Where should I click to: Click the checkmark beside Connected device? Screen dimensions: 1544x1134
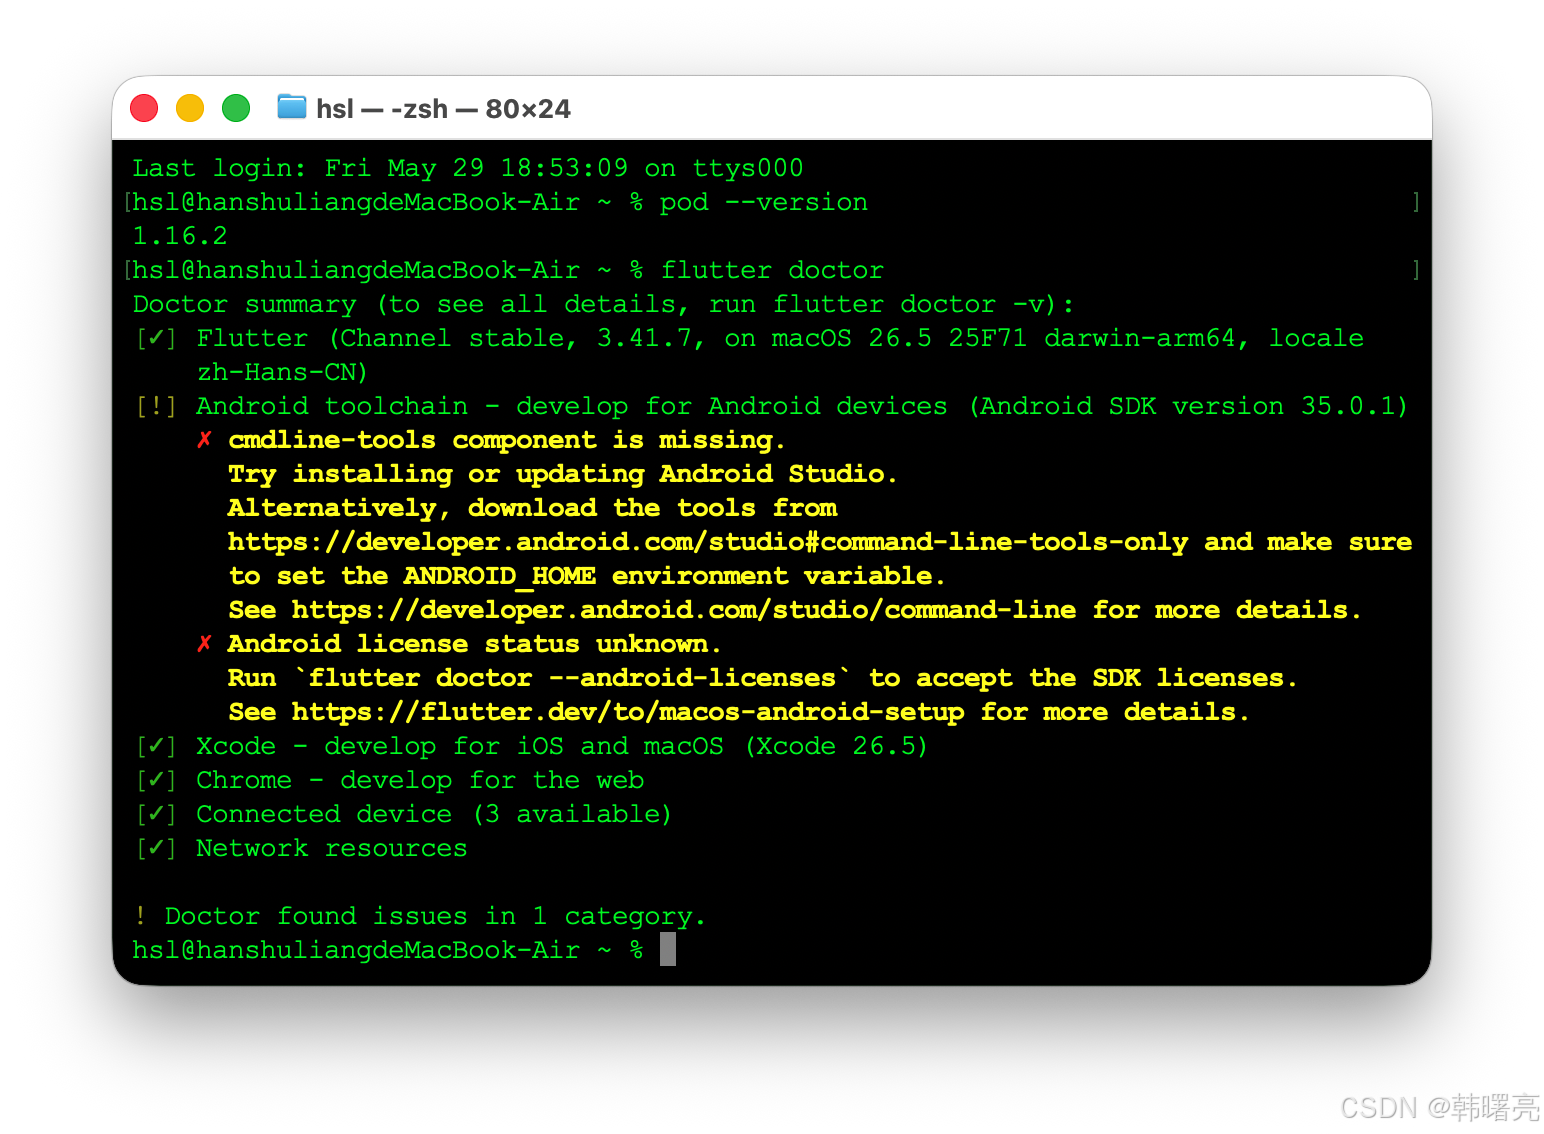click(x=156, y=814)
